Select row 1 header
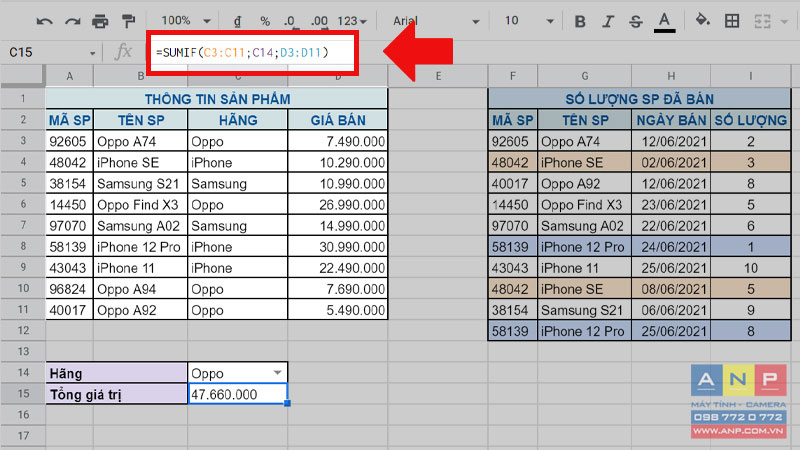 (23, 98)
